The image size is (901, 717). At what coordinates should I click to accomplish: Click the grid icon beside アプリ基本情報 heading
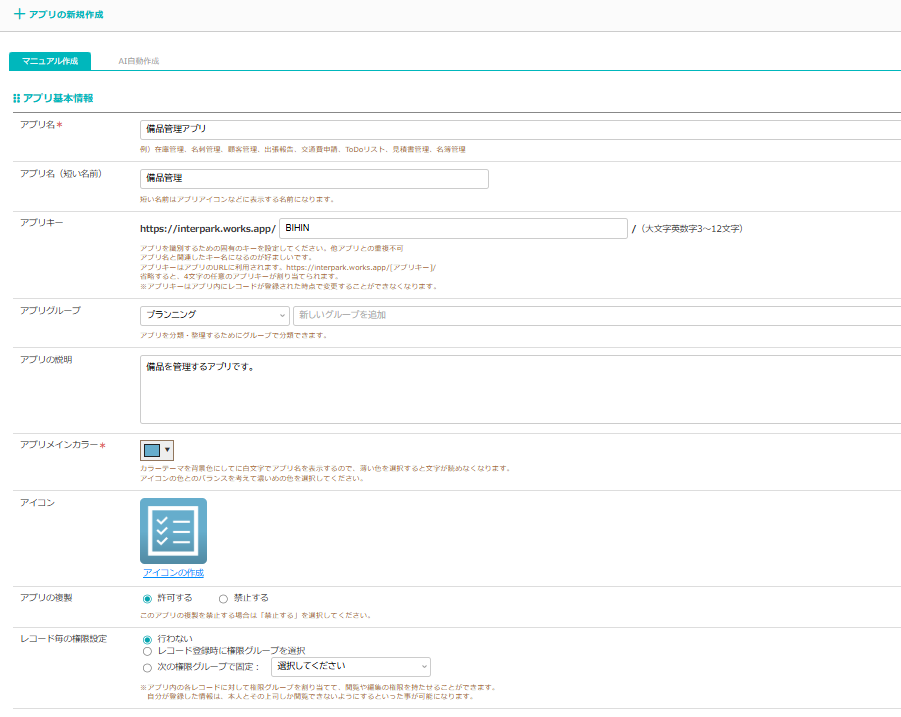16,98
